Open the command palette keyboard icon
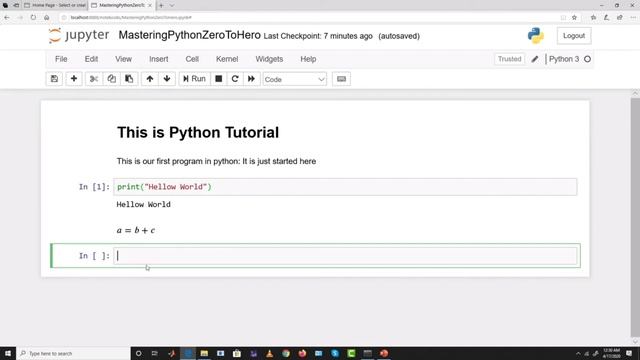The width and height of the screenshot is (640, 360). (342, 79)
